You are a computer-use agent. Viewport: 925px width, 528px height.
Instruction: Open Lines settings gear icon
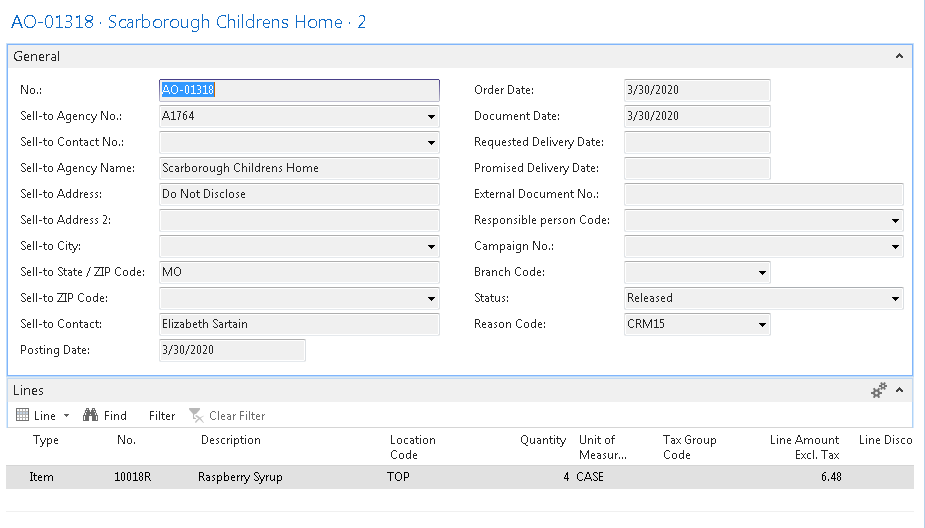click(x=879, y=391)
